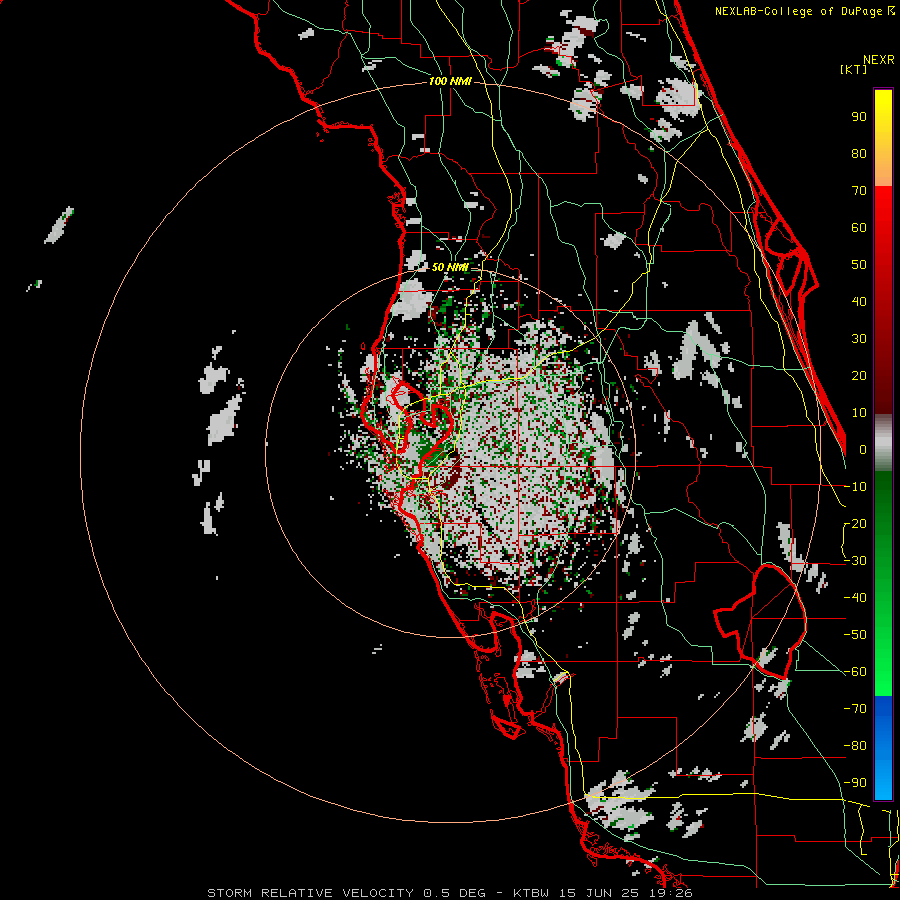Image resolution: width=900 pixels, height=900 pixels.
Task: Click the -20 scale value
Action: coord(855,523)
